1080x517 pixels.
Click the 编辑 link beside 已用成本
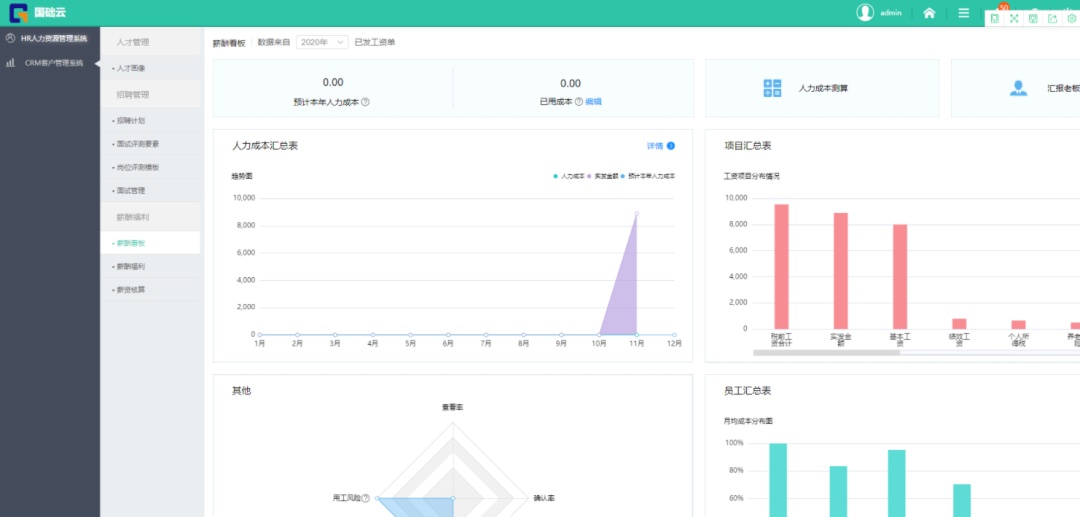pos(593,102)
